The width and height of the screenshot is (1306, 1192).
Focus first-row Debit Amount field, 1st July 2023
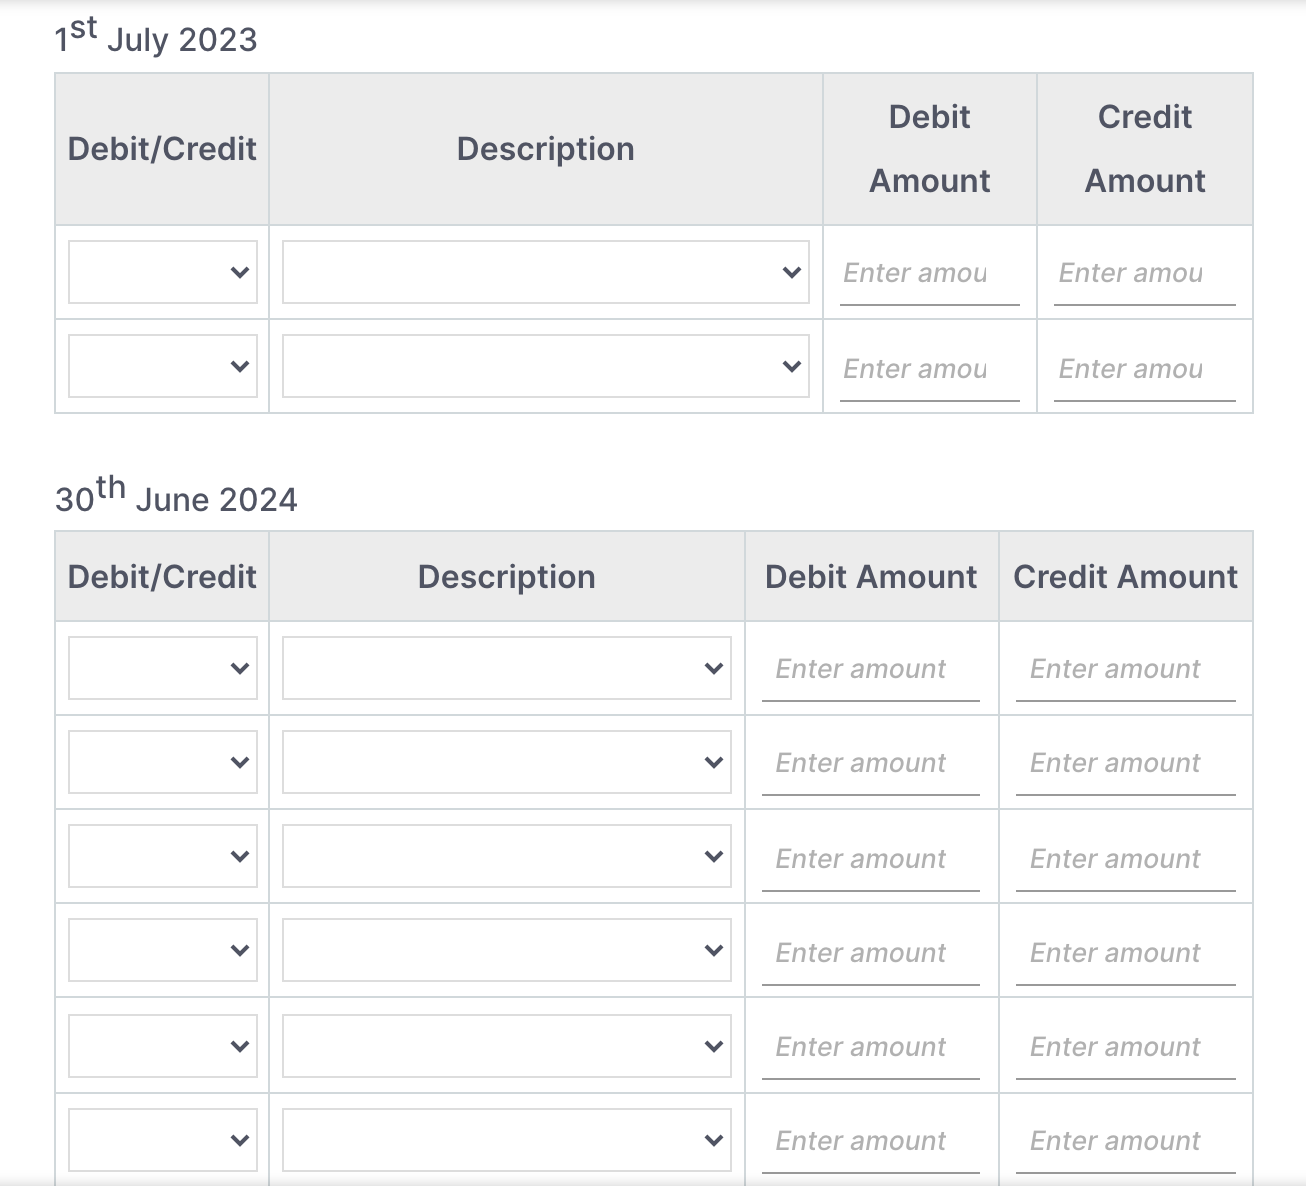(930, 273)
